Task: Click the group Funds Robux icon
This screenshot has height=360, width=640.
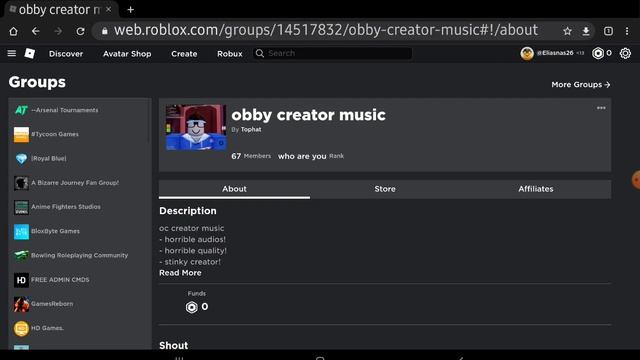Action: (191, 307)
